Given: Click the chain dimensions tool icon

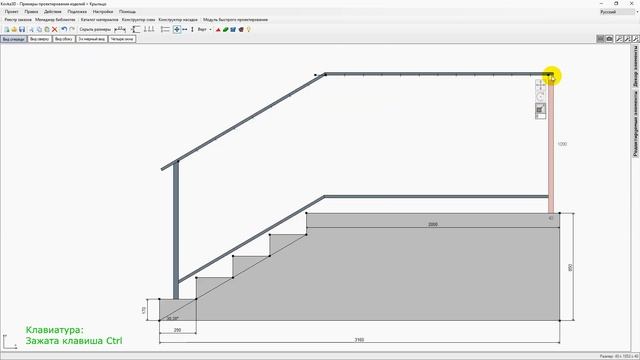Looking at the screenshot, I should tap(149, 29).
